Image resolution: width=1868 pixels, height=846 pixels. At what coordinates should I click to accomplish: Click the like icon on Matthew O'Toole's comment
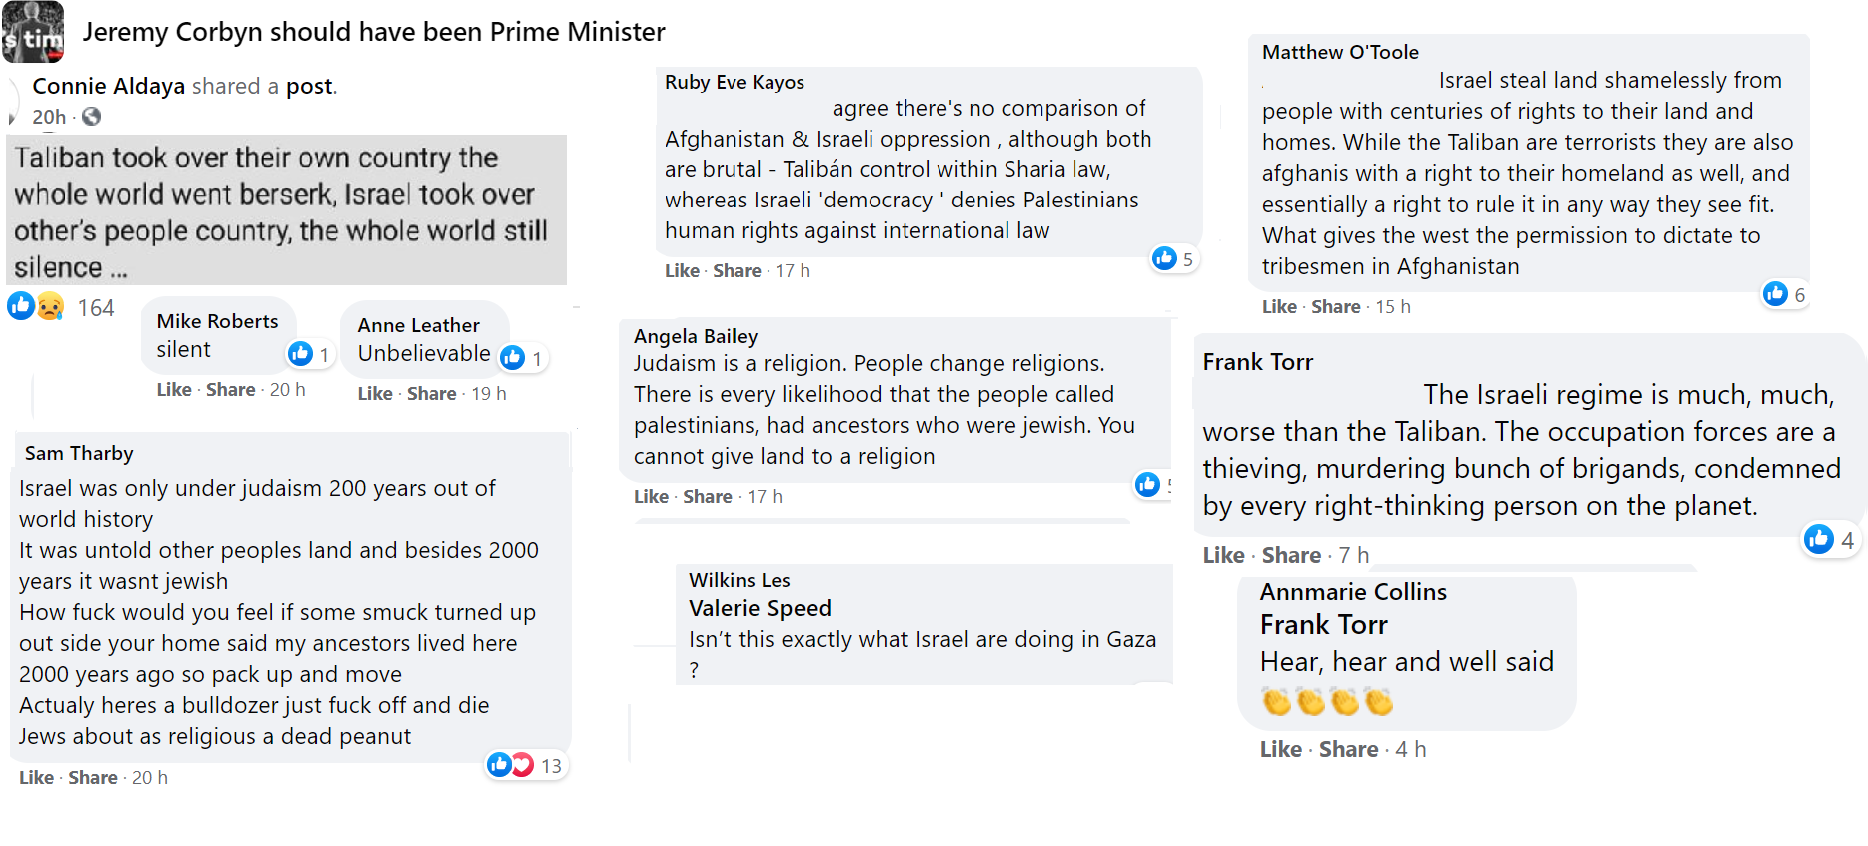pyautogui.click(x=1775, y=293)
